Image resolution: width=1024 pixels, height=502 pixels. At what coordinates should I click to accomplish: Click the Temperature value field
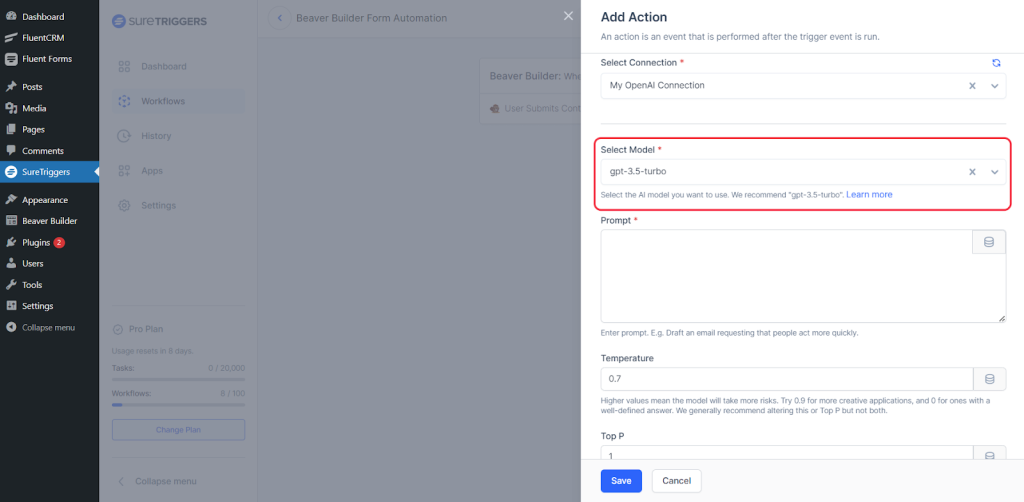786,379
